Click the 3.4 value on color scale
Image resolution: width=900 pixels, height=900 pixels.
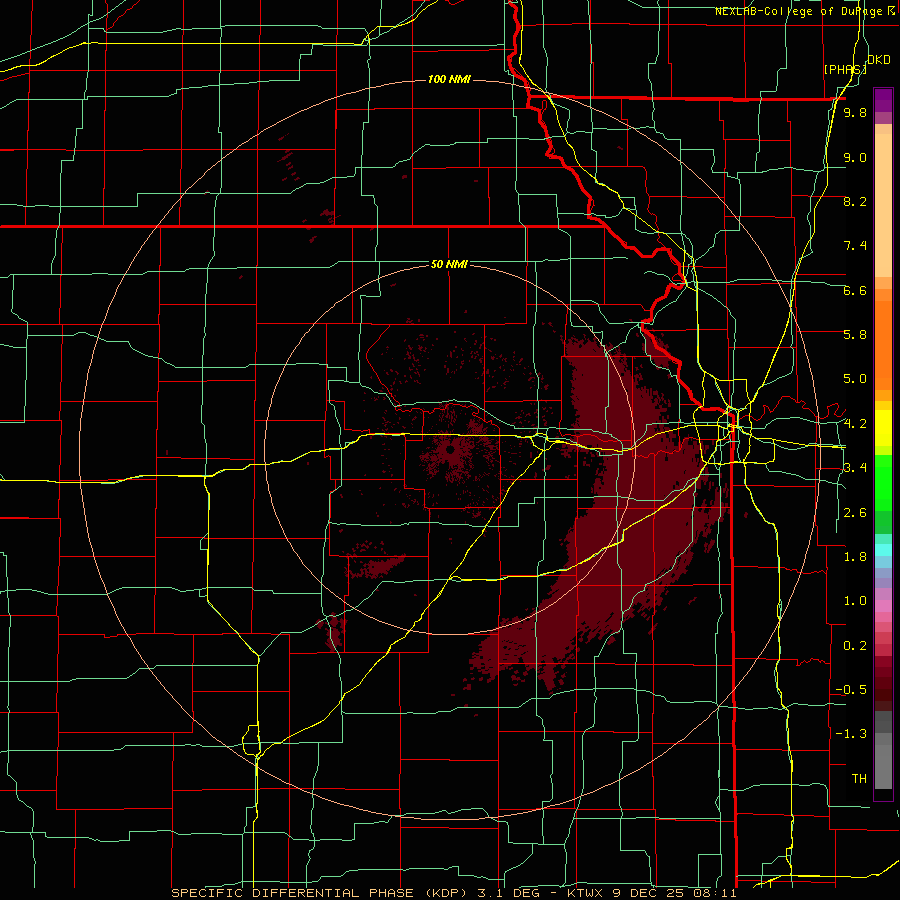coord(855,468)
